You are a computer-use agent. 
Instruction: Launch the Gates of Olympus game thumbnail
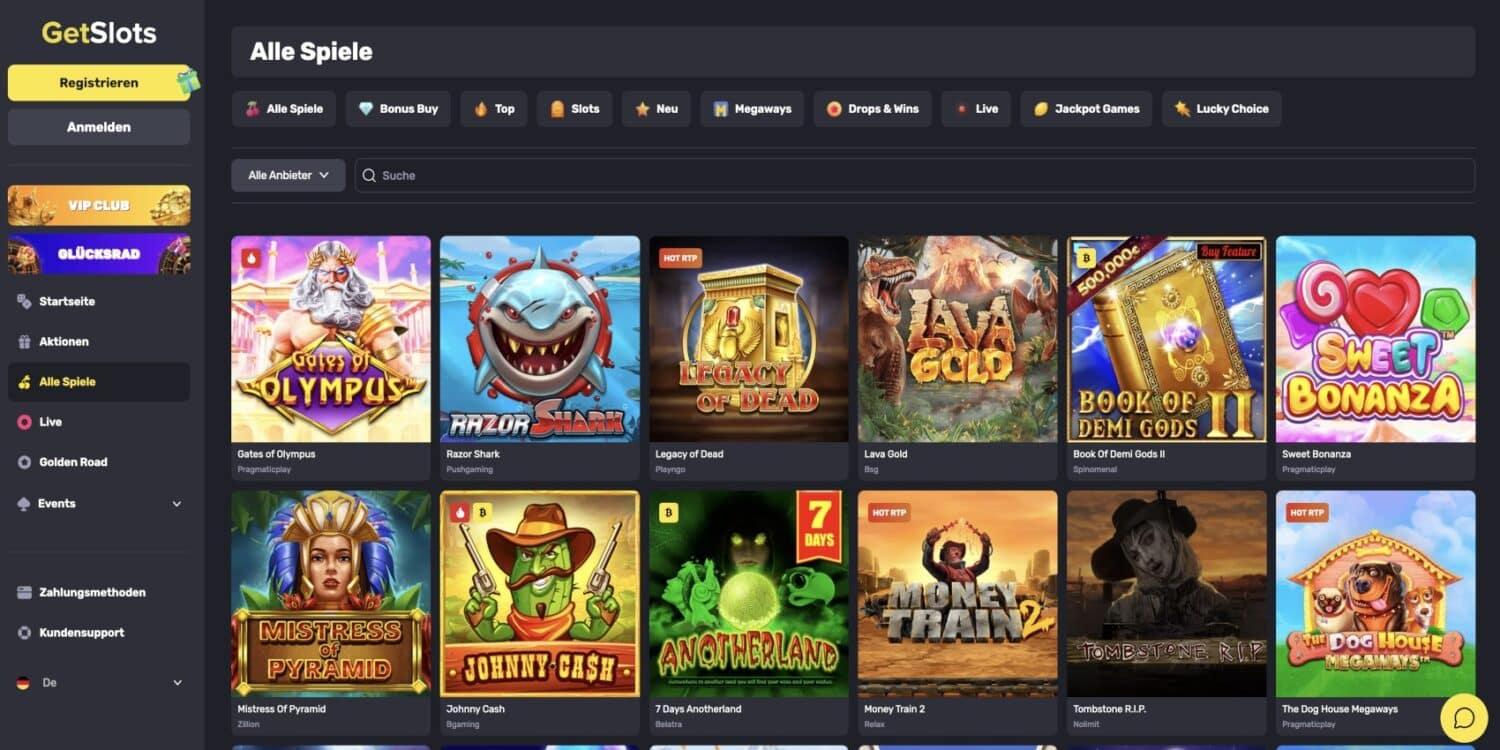[331, 339]
